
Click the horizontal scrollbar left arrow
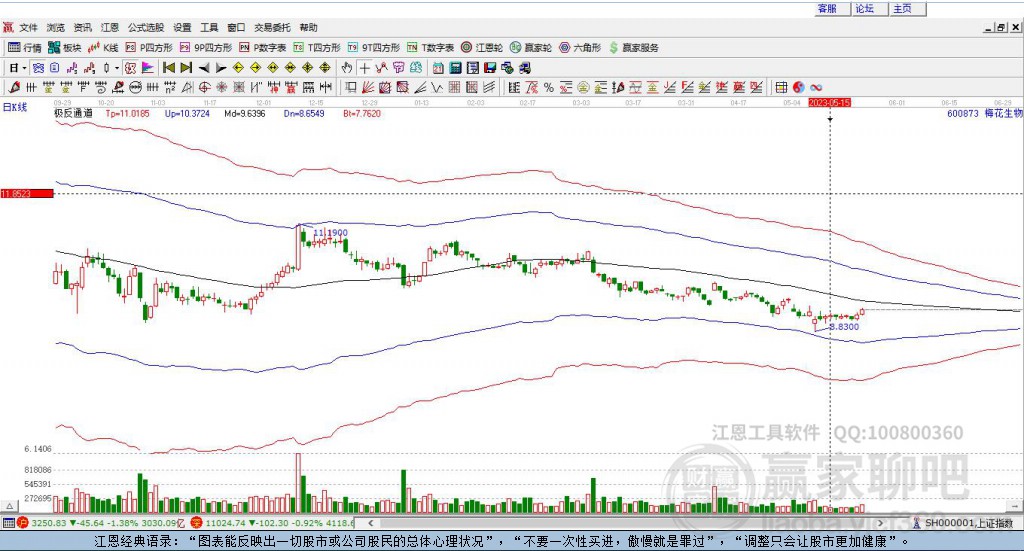coord(371,523)
